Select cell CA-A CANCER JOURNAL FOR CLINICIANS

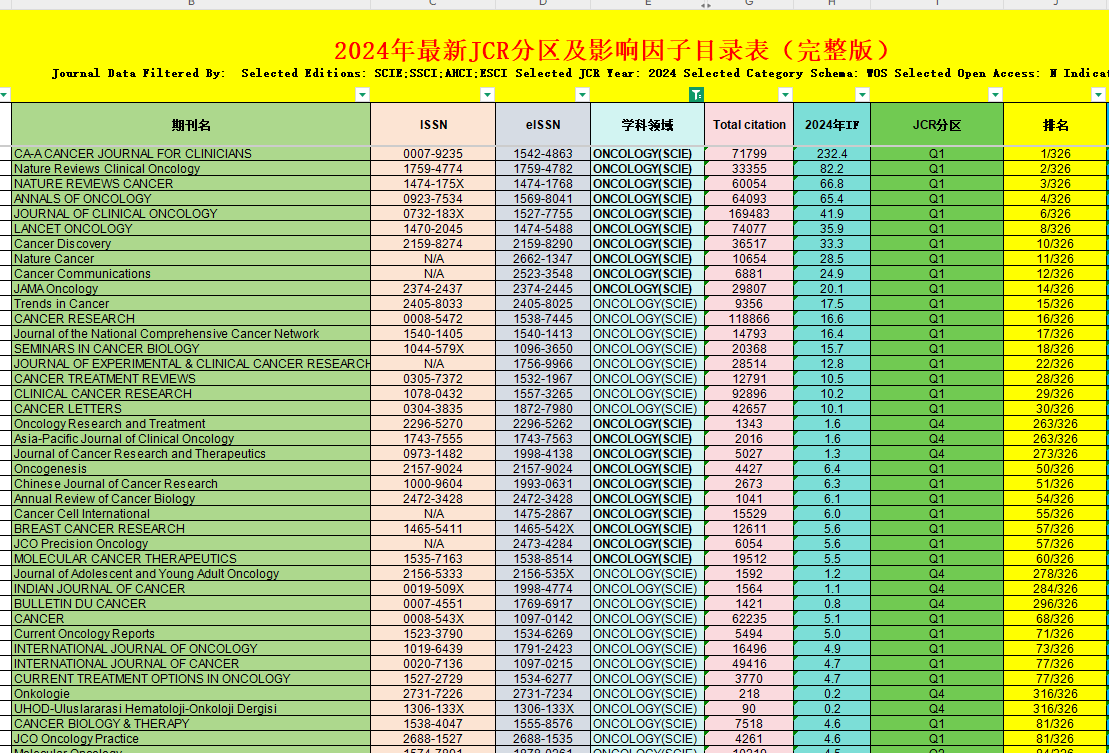coord(191,153)
